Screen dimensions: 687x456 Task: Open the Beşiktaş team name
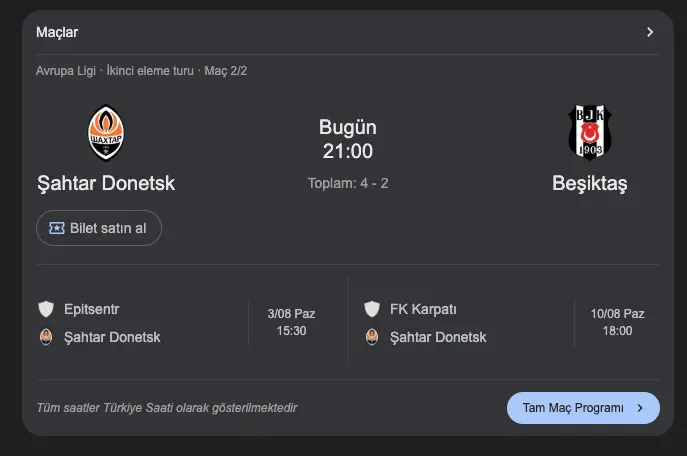click(590, 184)
